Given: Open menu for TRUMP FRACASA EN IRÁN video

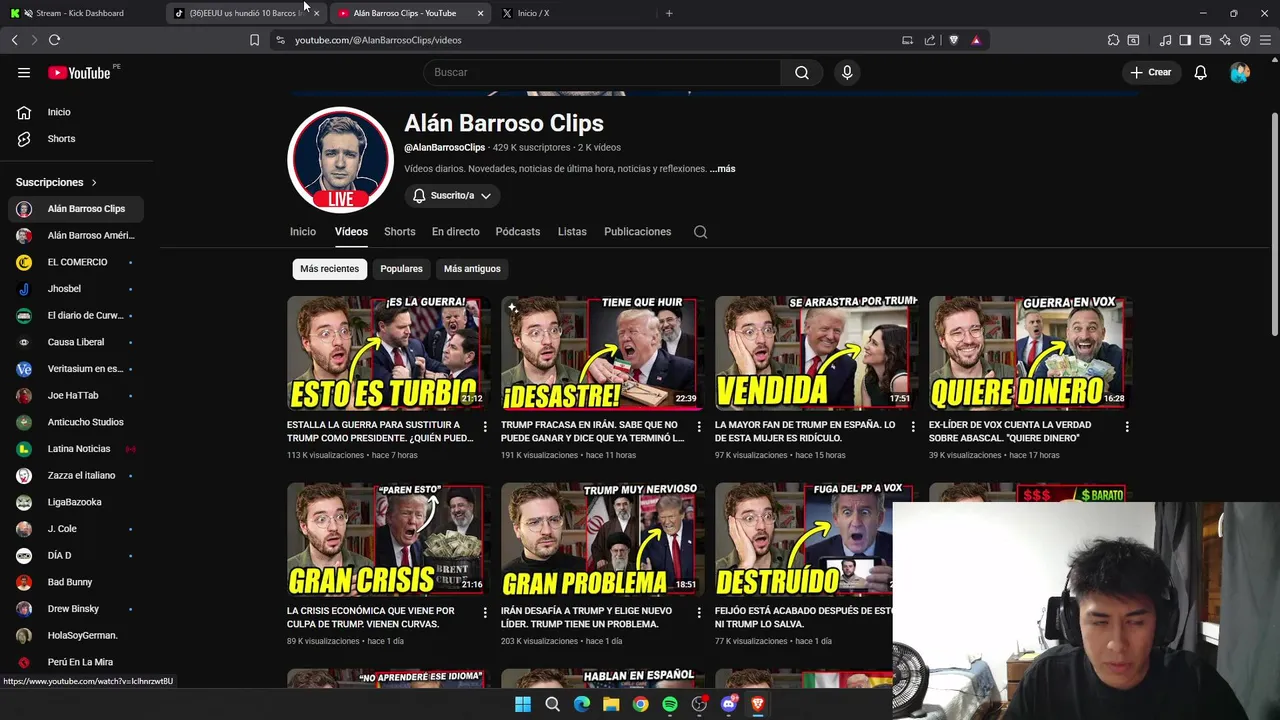Looking at the screenshot, I should point(699,426).
